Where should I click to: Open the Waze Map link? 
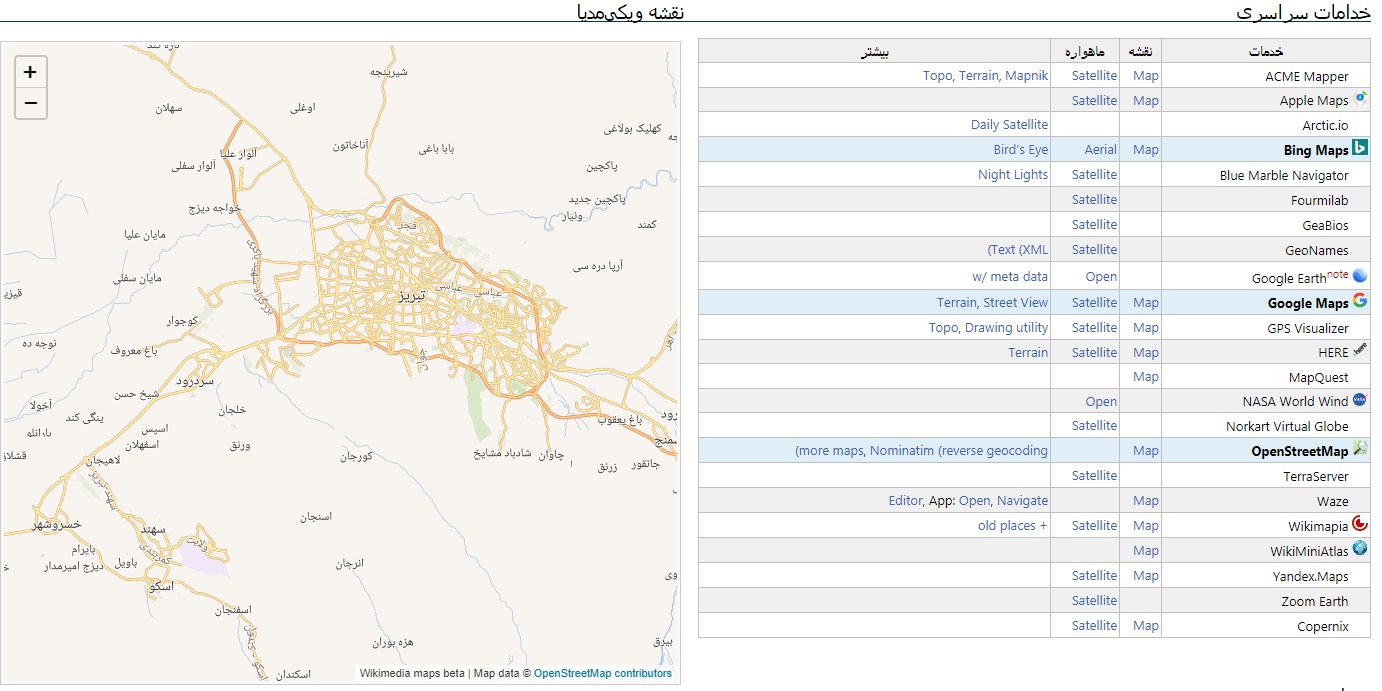pos(1146,501)
